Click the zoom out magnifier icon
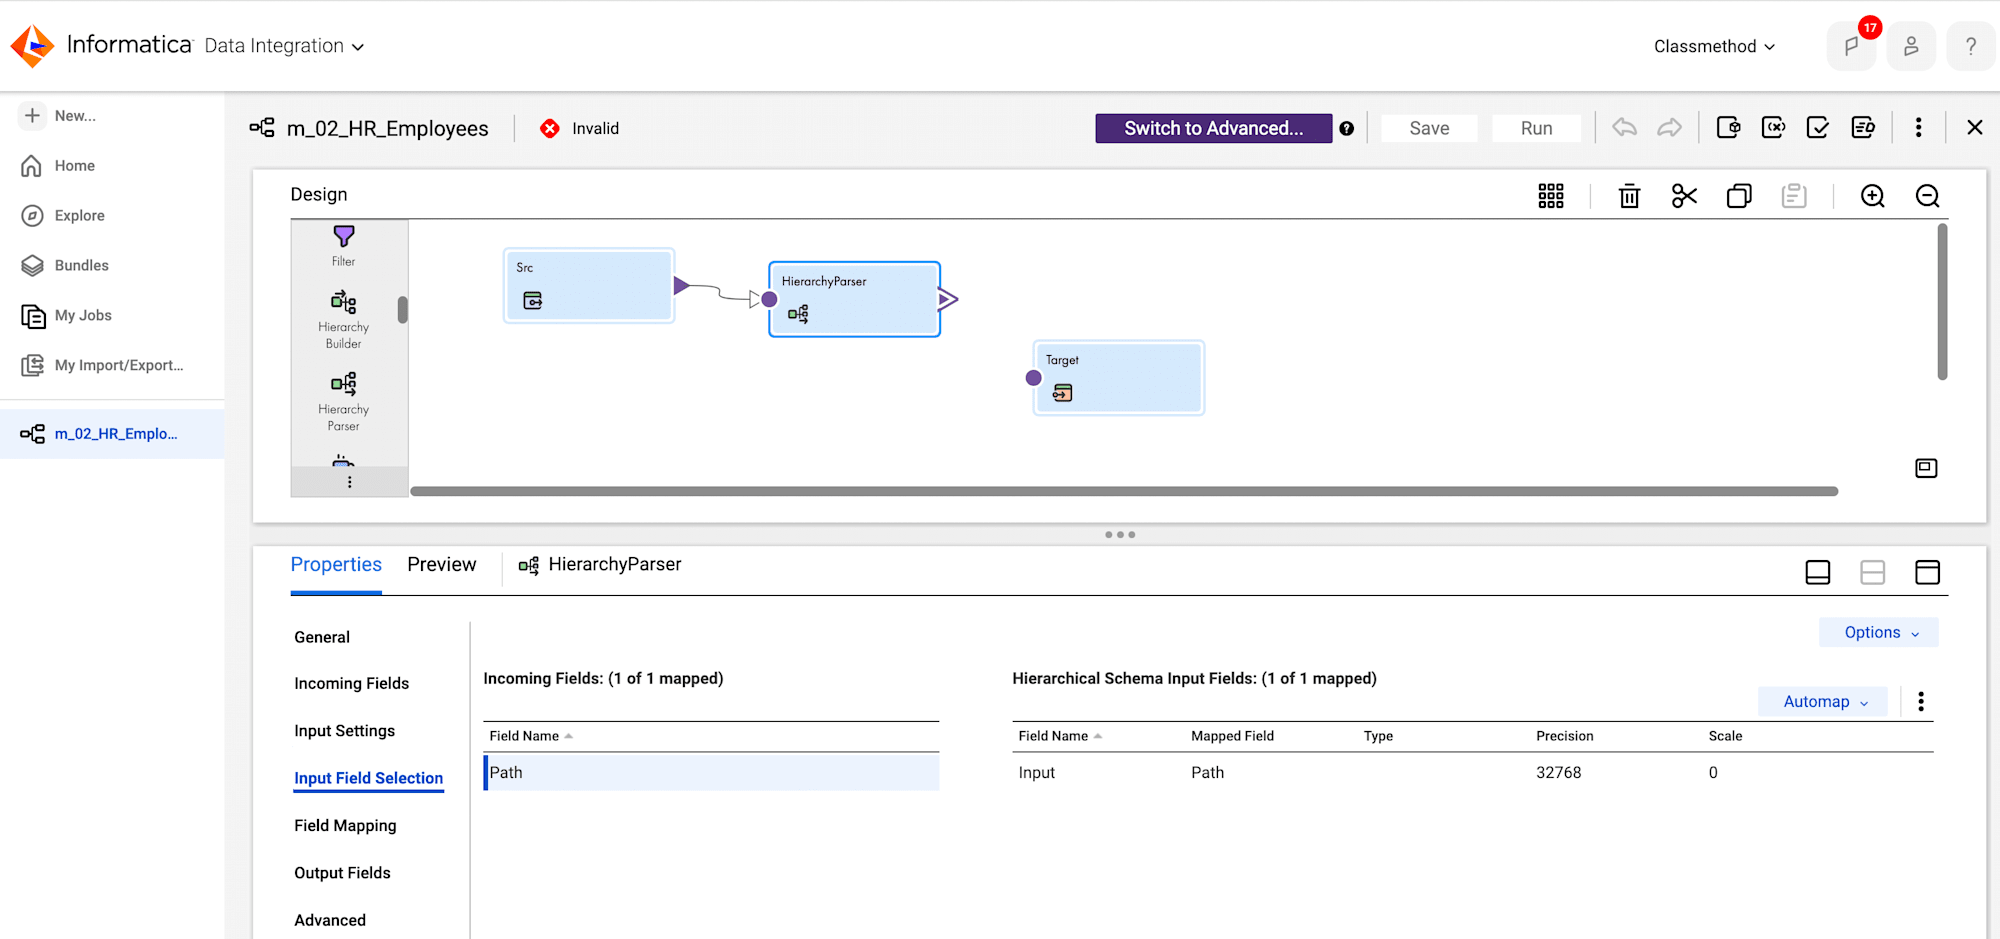The width and height of the screenshot is (2000, 939). pos(1928,196)
